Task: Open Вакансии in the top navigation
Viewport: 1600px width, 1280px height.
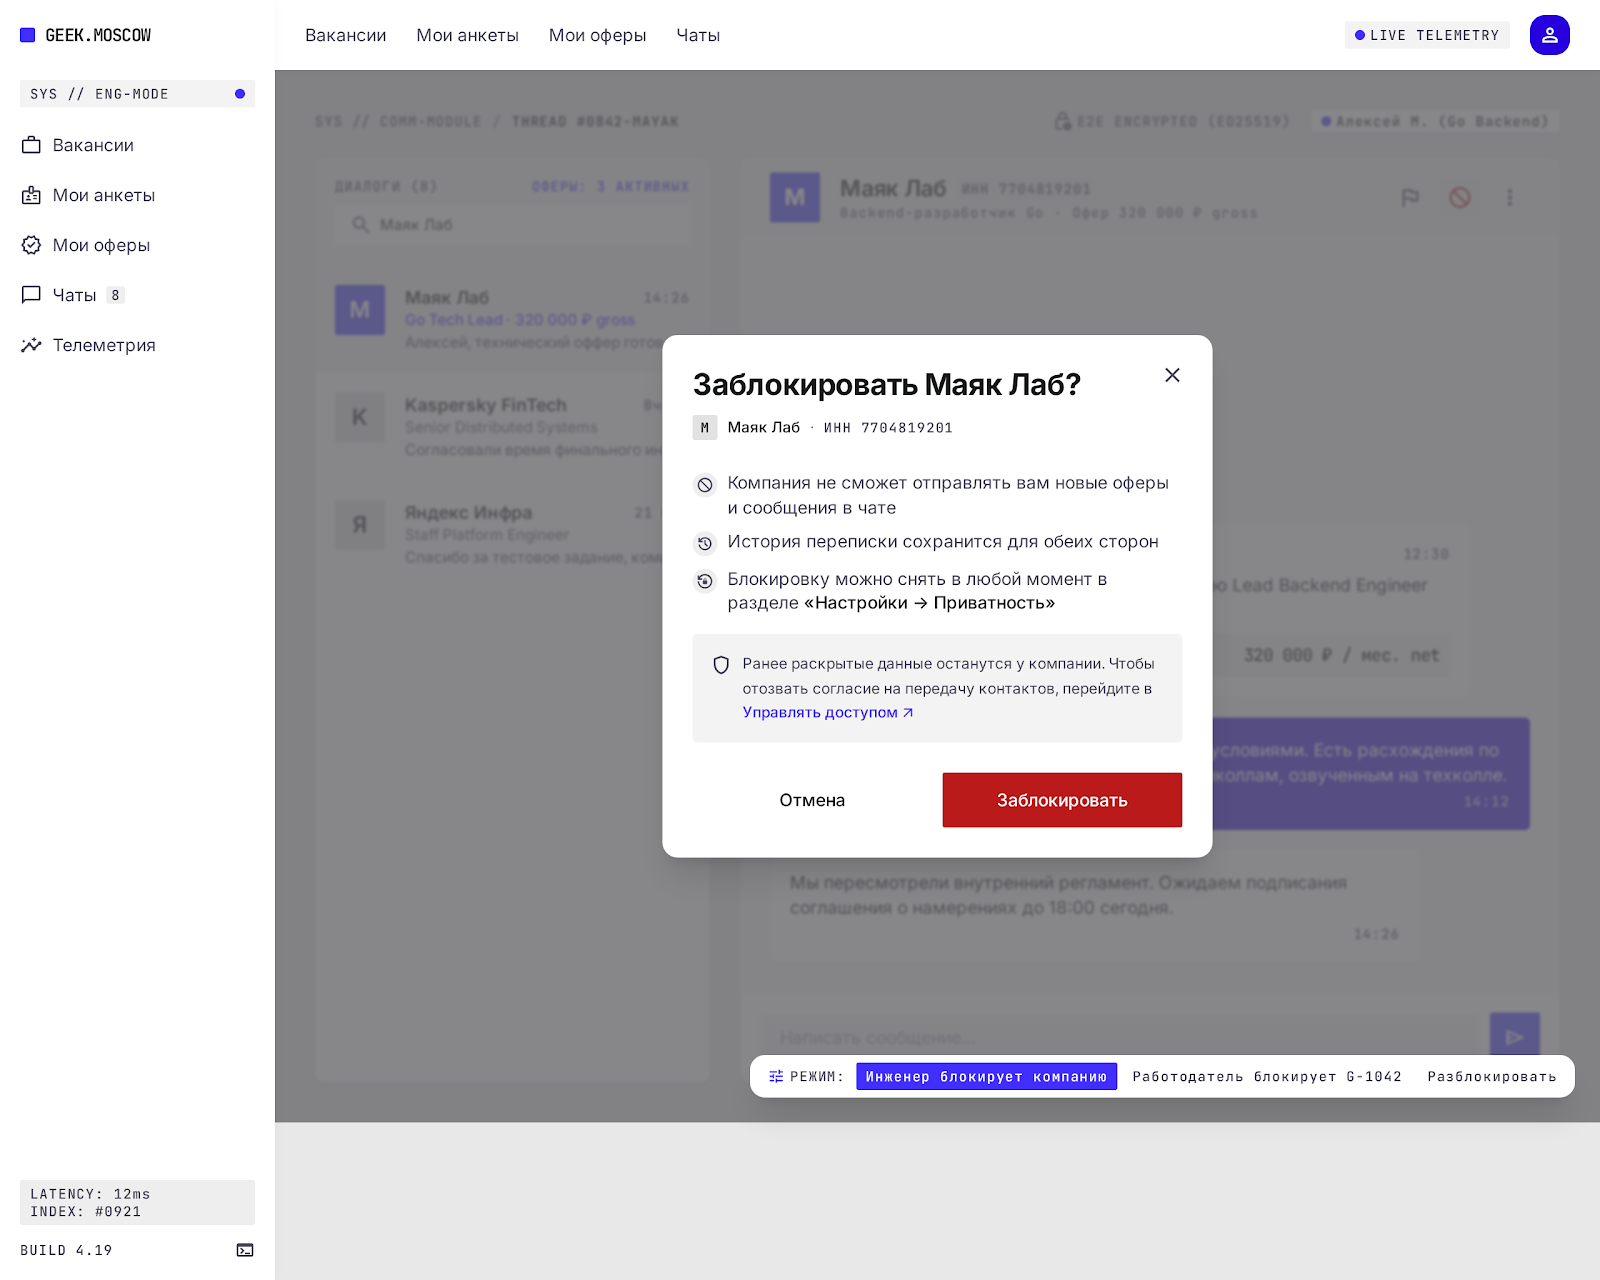Action: pyautogui.click(x=346, y=35)
